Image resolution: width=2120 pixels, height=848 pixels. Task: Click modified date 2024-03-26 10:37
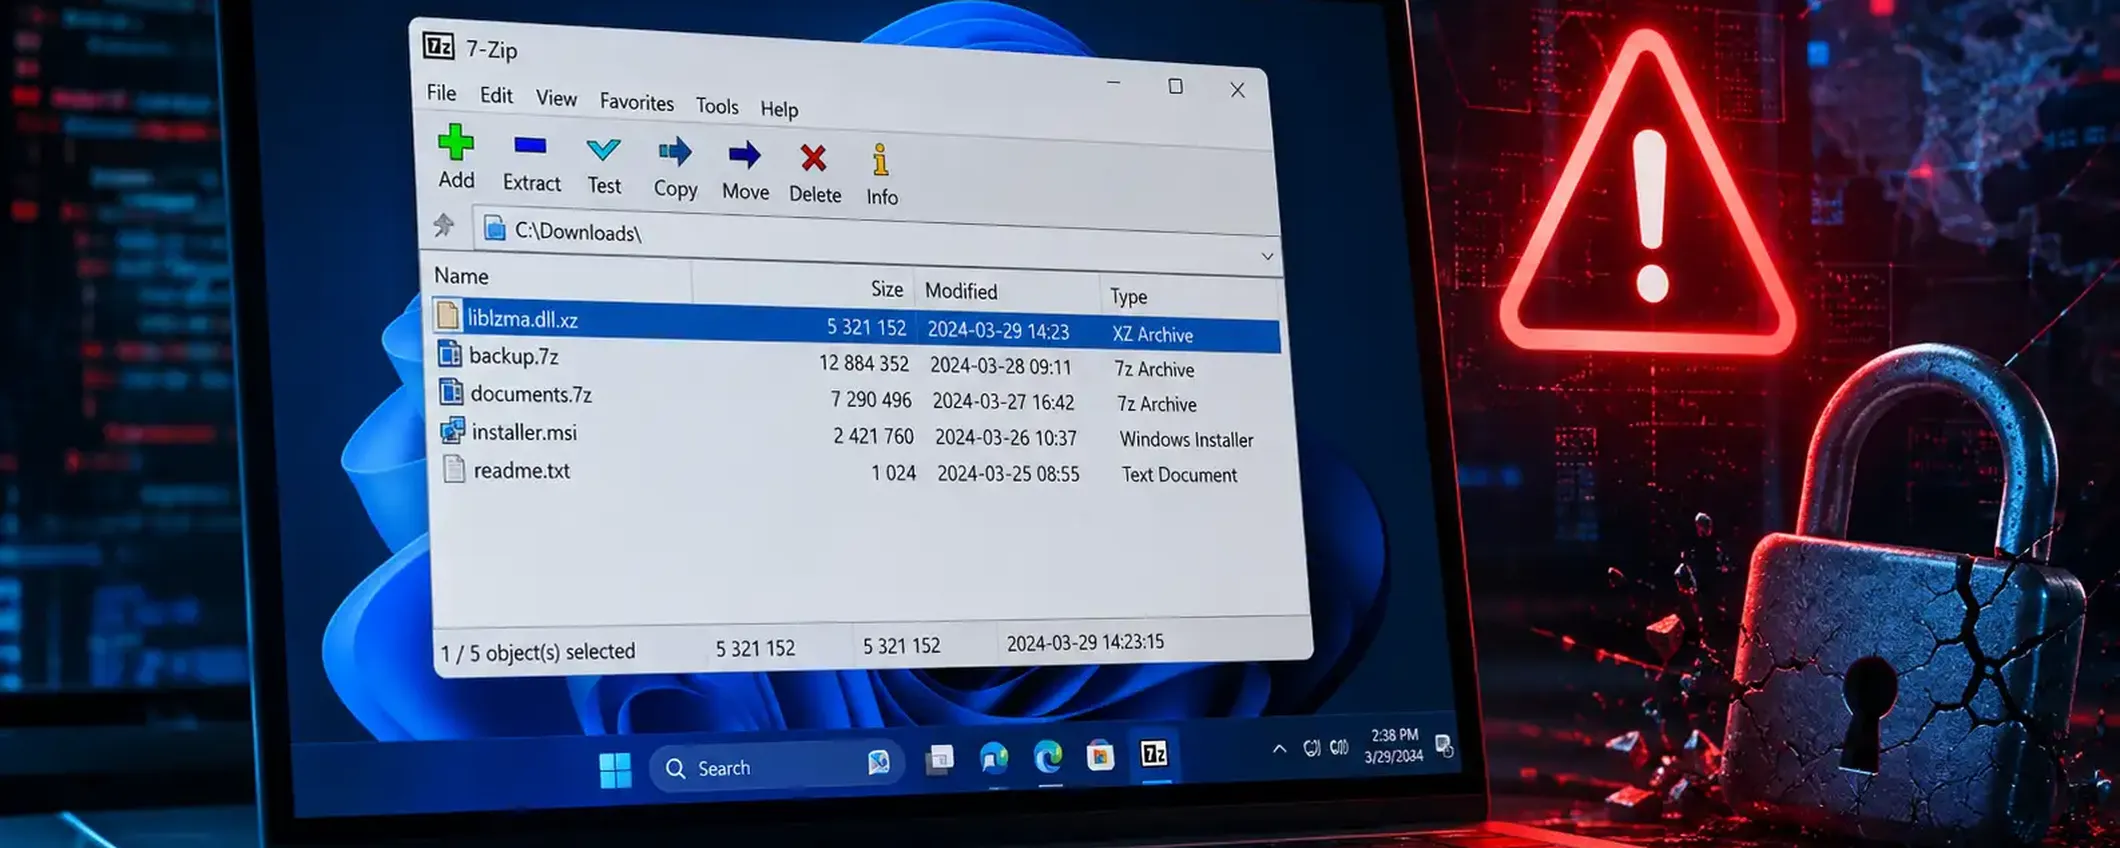pyautogui.click(x=1006, y=438)
